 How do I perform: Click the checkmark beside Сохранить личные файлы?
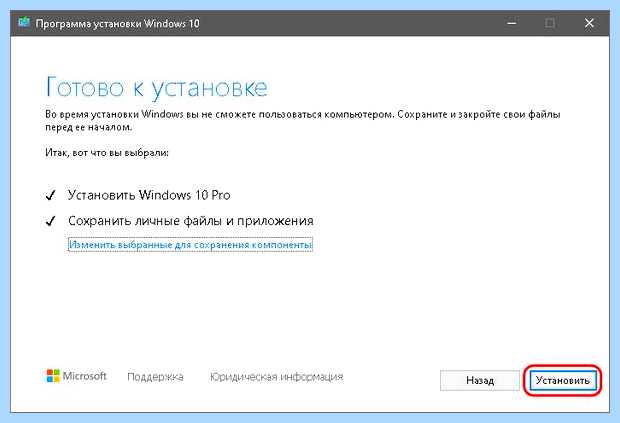click(x=51, y=221)
